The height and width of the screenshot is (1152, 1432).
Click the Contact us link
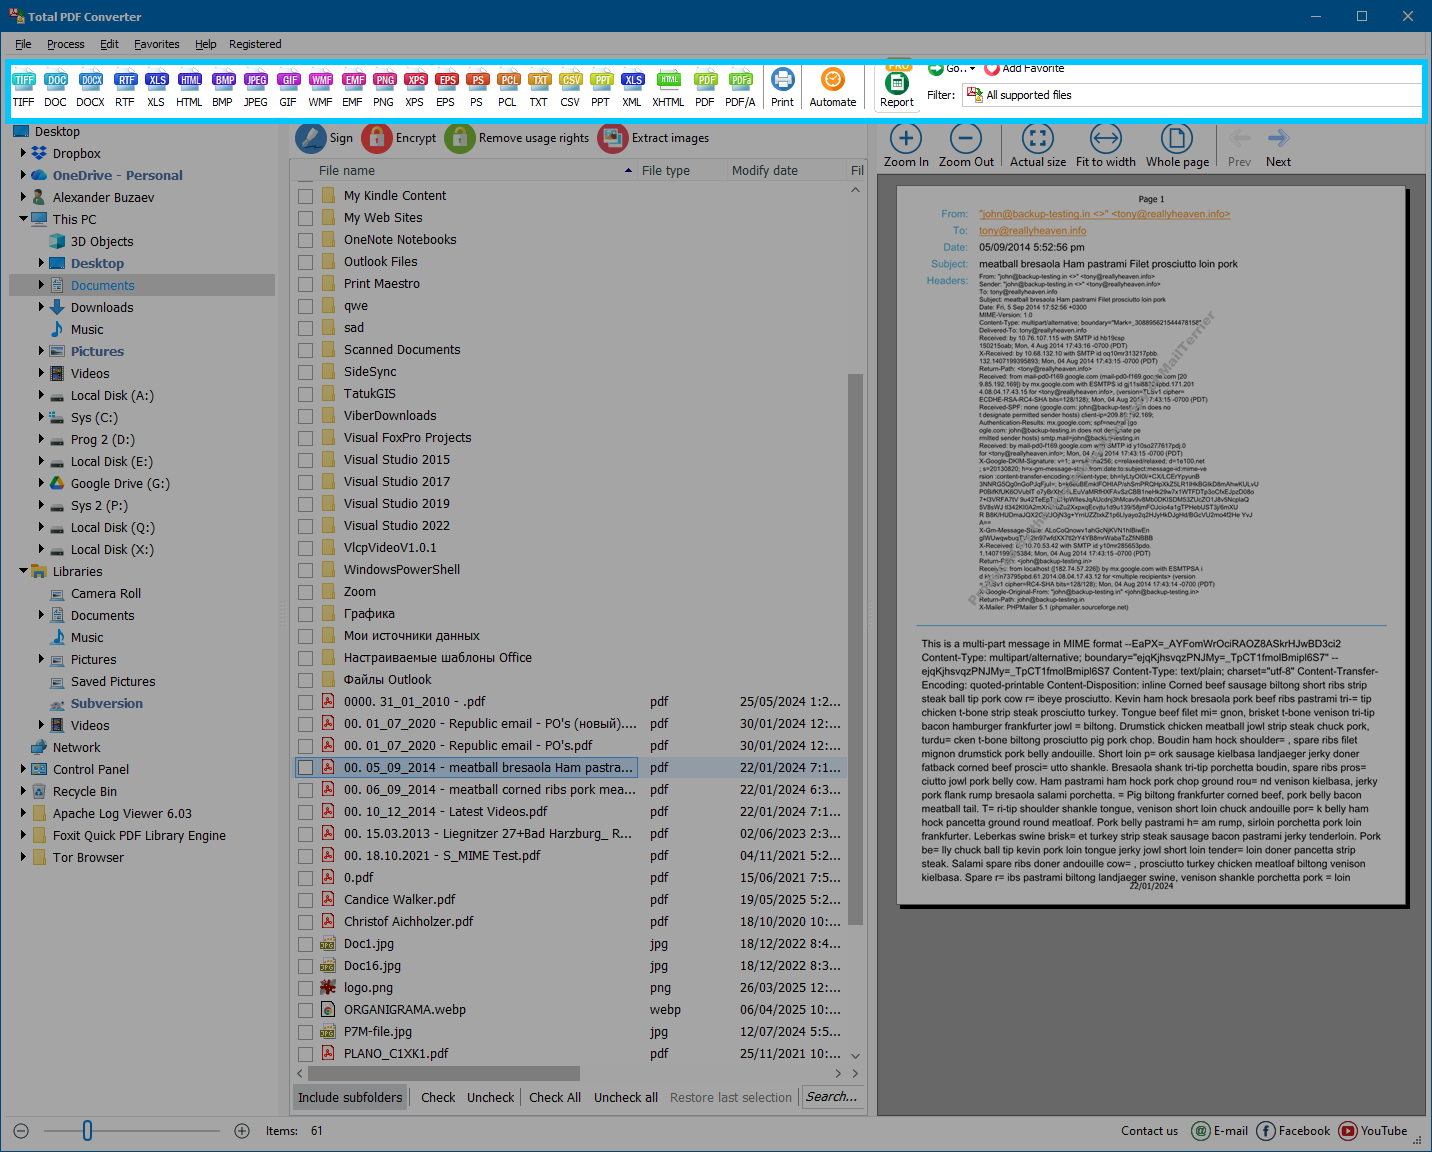[1149, 1130]
